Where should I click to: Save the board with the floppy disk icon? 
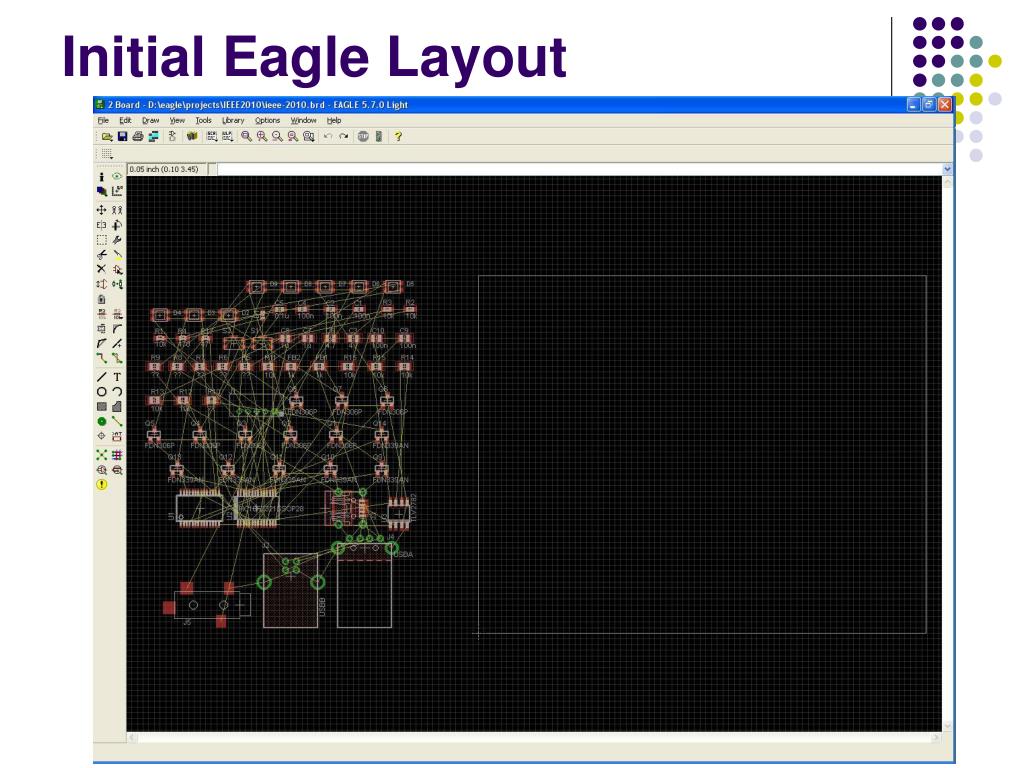(x=122, y=136)
